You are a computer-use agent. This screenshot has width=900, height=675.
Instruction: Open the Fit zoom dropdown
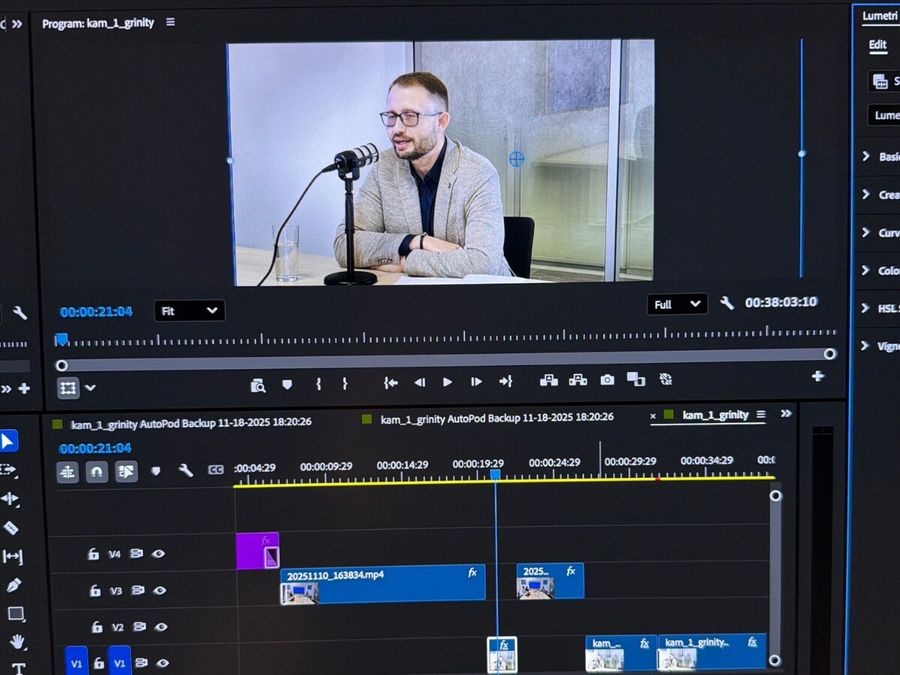[189, 311]
